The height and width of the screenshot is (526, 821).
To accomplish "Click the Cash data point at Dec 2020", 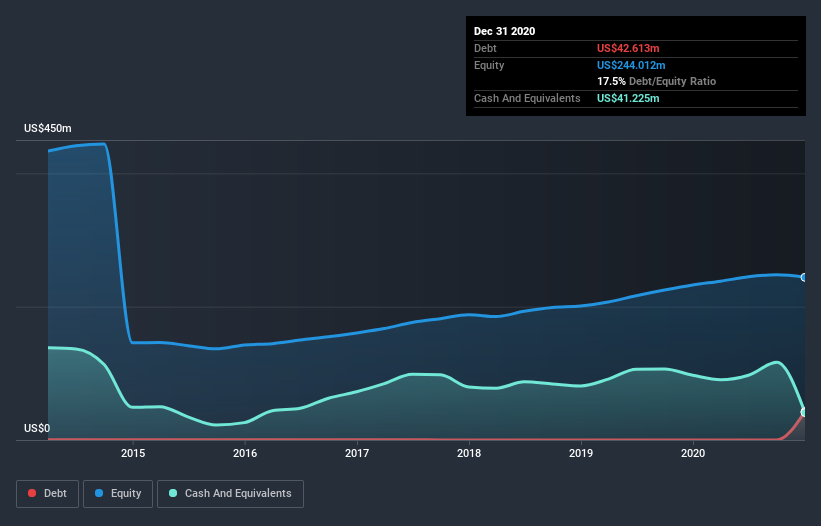I will coord(804,412).
